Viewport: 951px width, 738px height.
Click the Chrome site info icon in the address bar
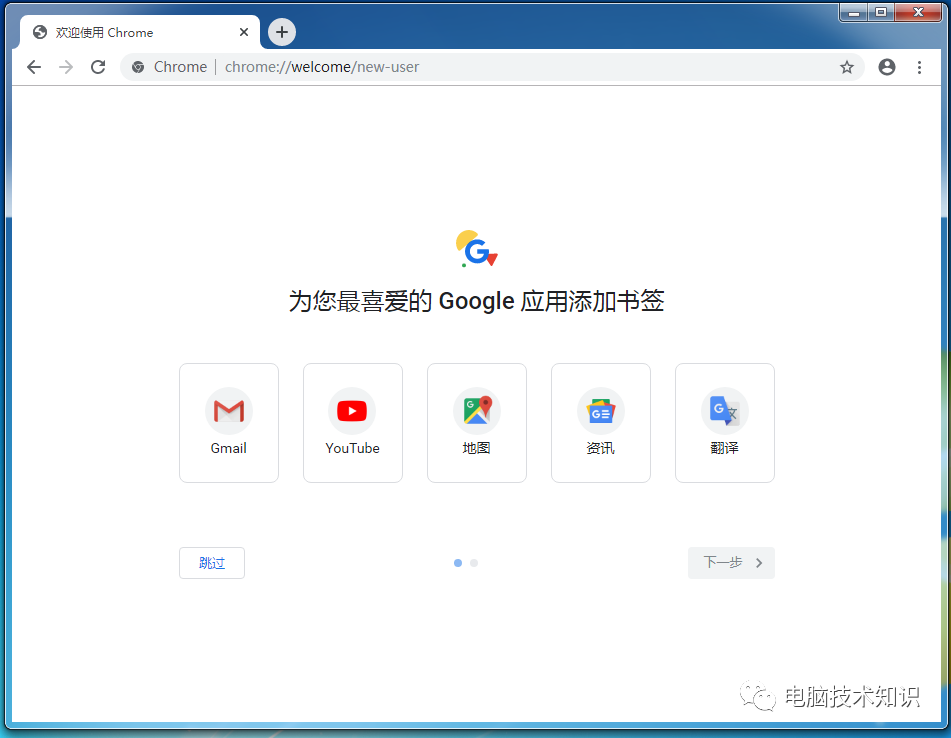point(138,67)
